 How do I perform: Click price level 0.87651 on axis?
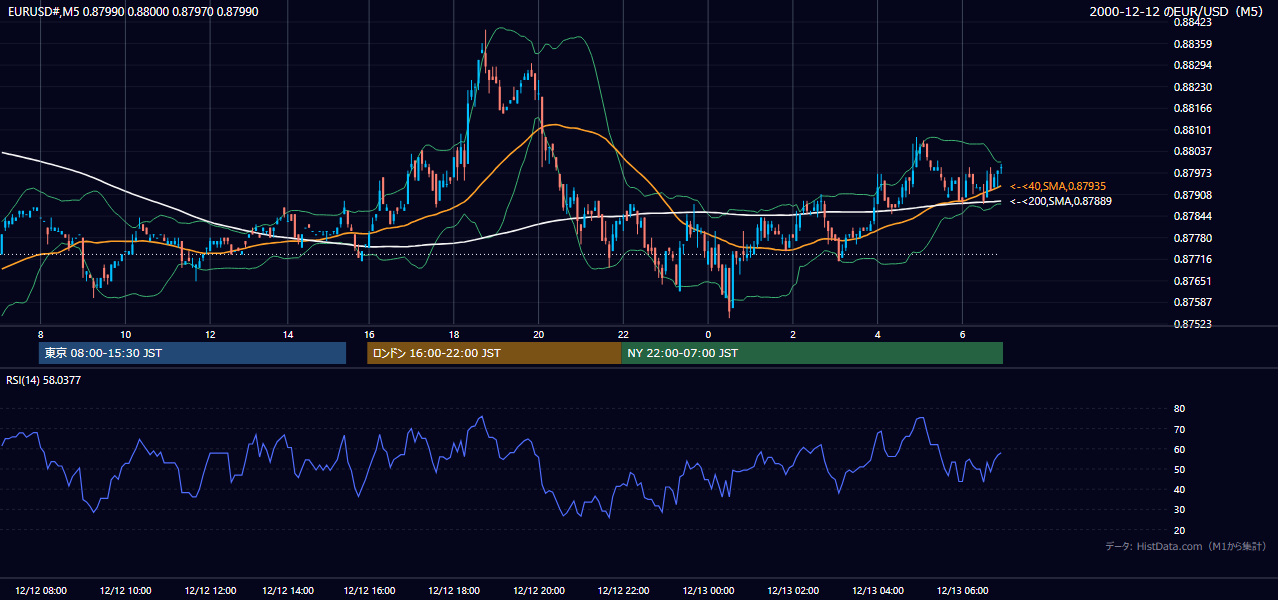(x=1192, y=281)
